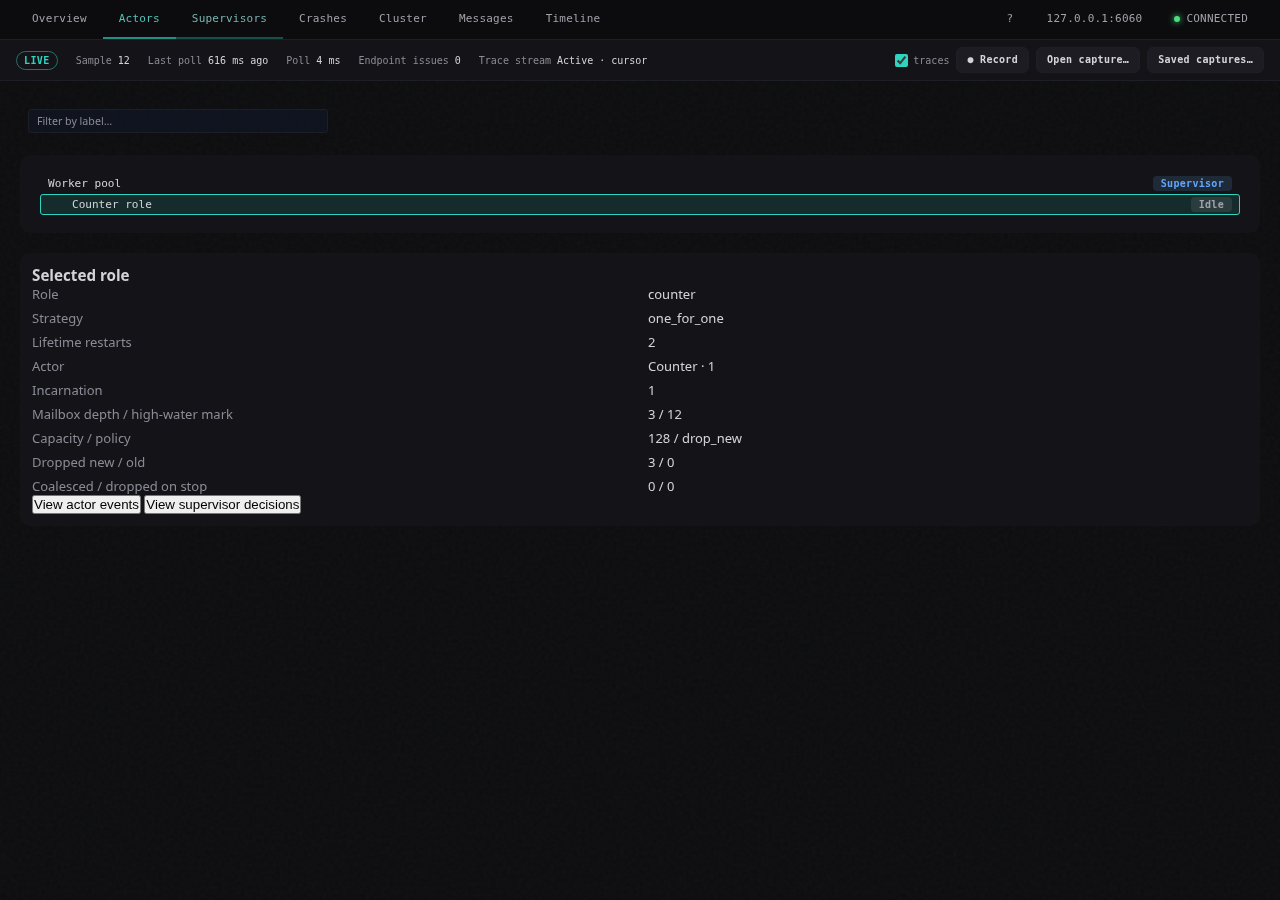Click the Endpoint issues 0 readout
This screenshot has width=1280, height=900.
click(x=410, y=61)
